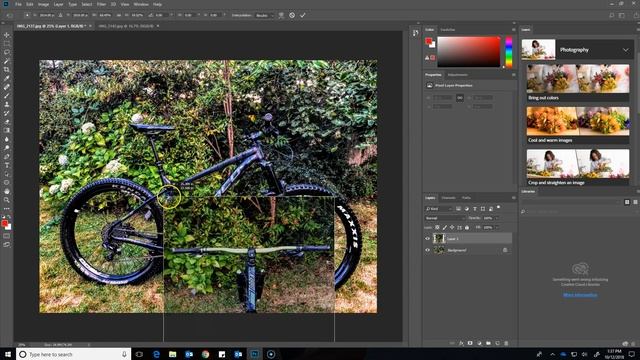Add a layer style with fx icon

click(461, 343)
